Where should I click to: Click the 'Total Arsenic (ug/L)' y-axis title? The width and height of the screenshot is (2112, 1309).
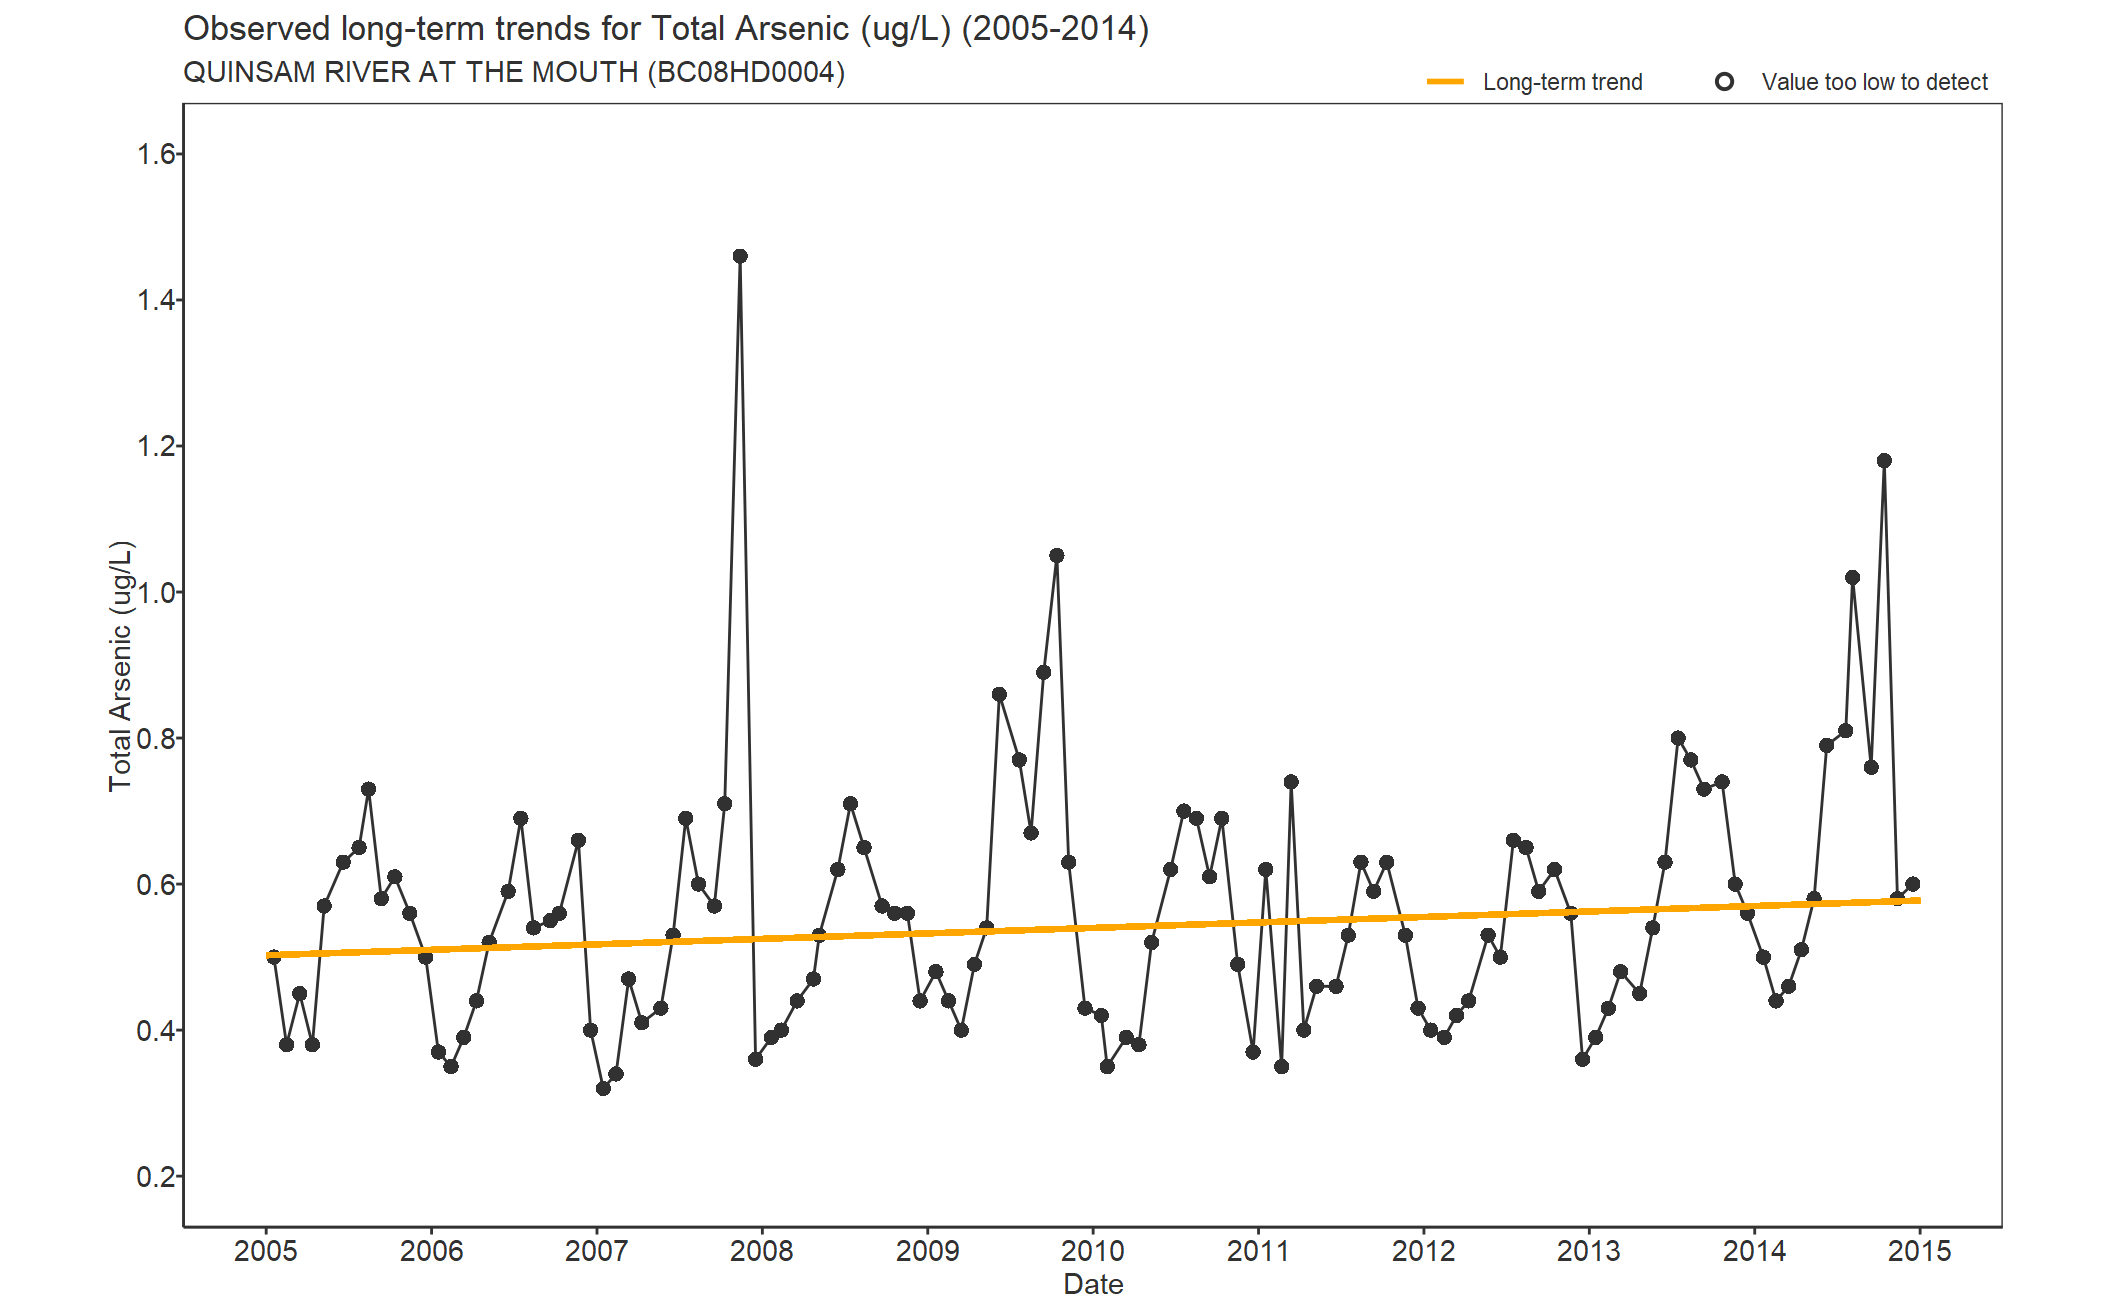(120, 666)
